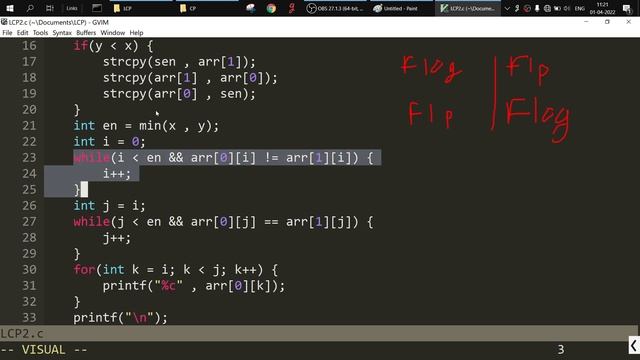Image resolution: width=640 pixels, height=360 pixels.
Task: Click closing brace on line 20
Action: 77,110
